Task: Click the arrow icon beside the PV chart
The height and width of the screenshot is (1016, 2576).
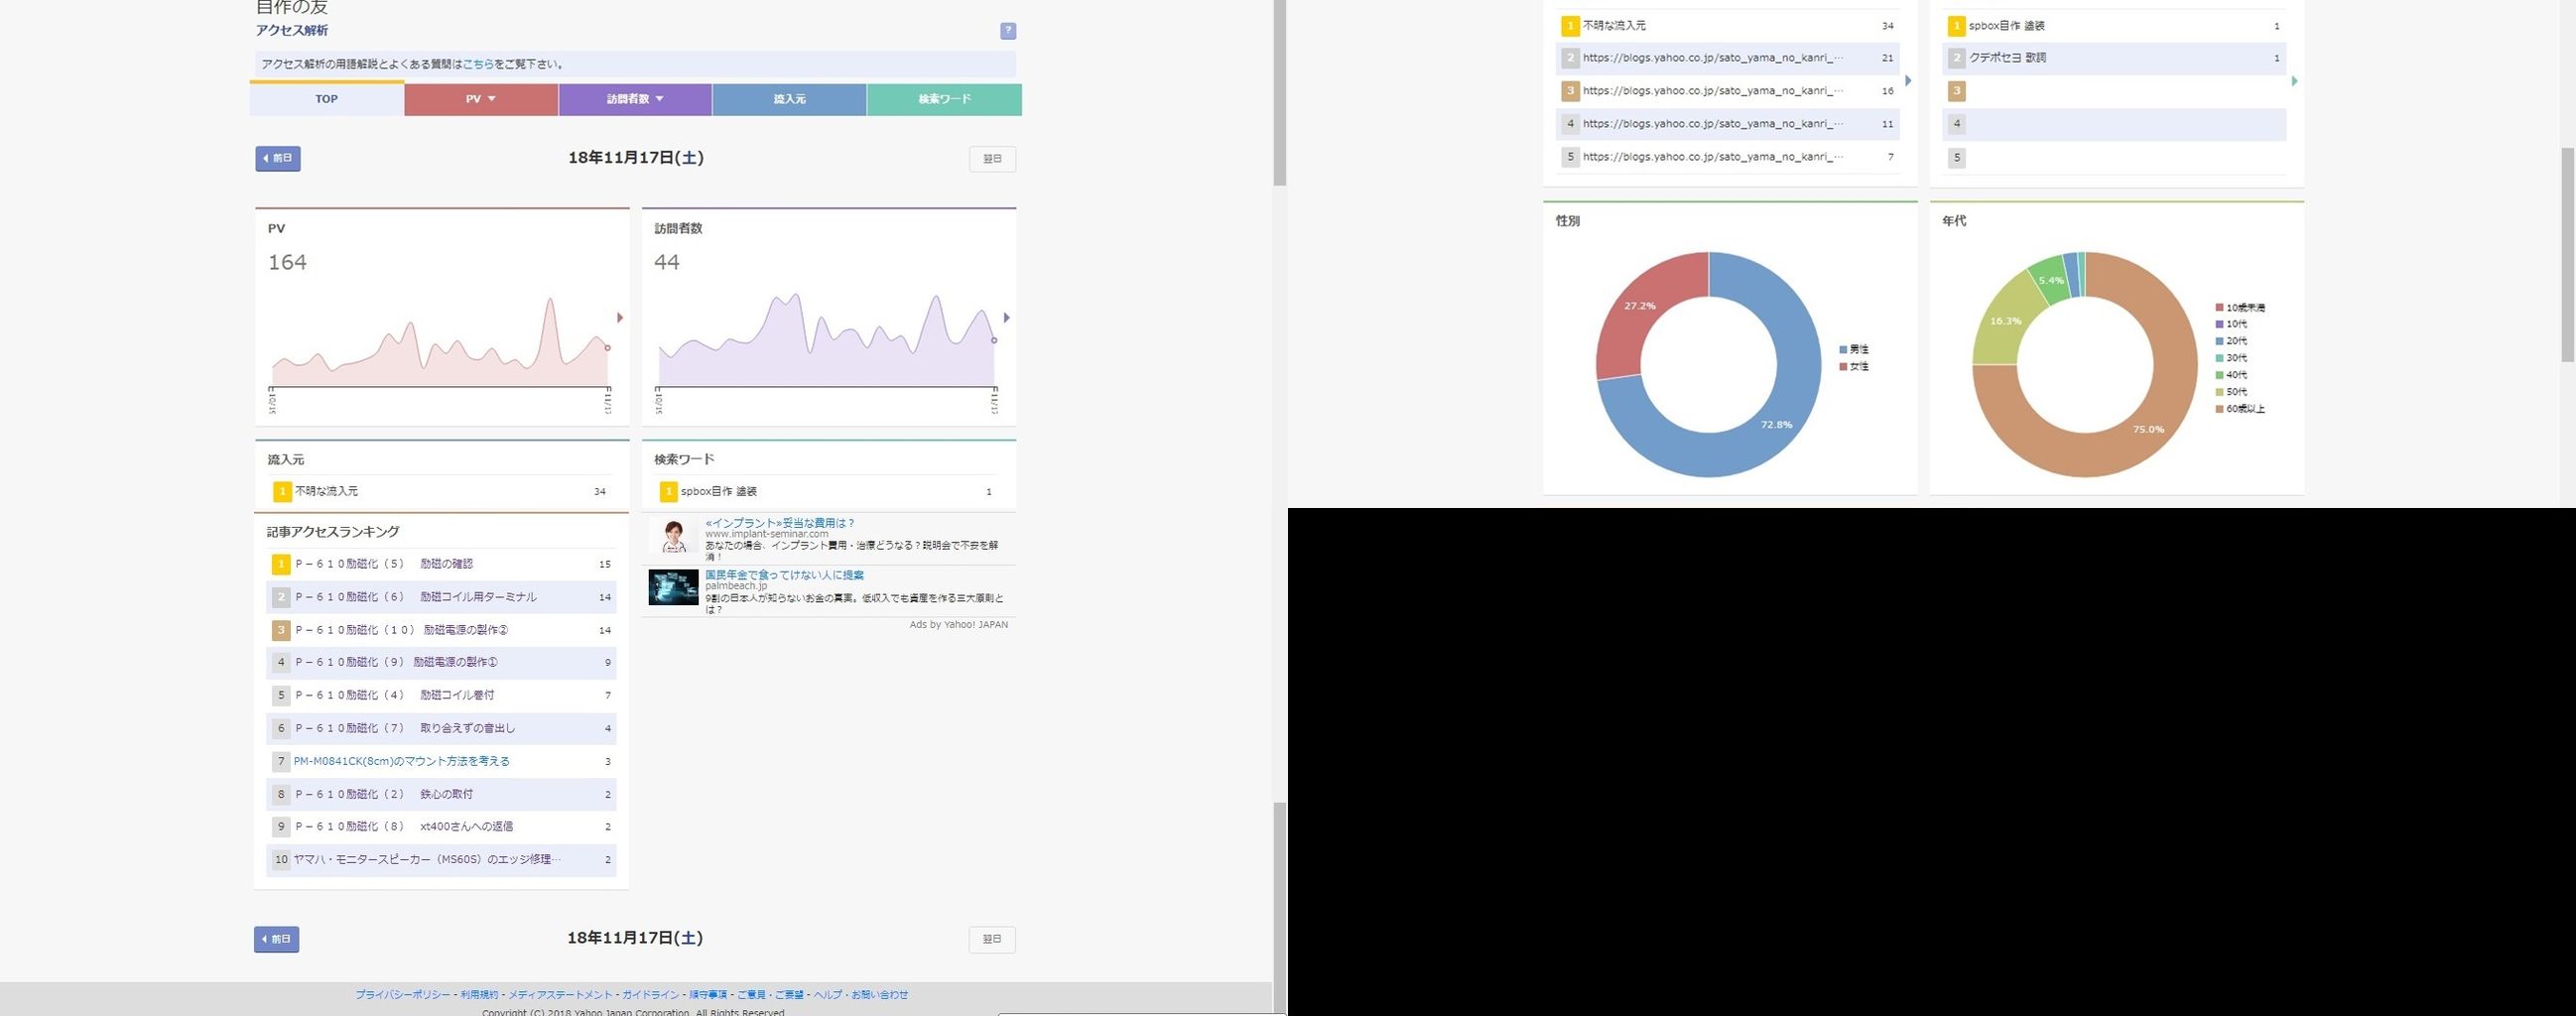Action: [620, 318]
